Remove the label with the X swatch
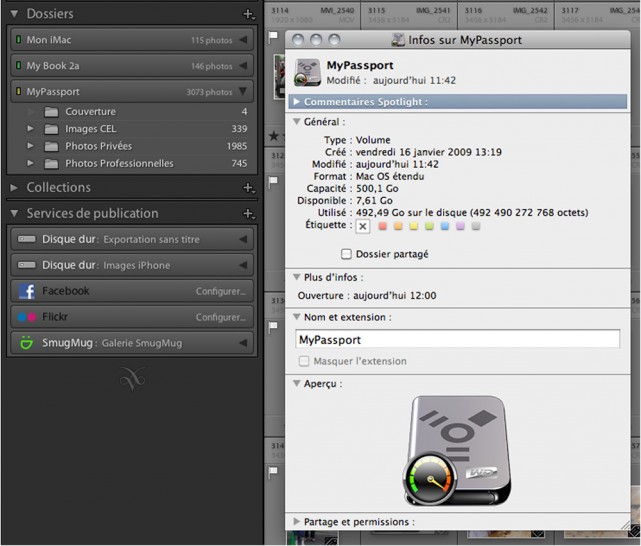This screenshot has height=546, width=641. tap(363, 226)
